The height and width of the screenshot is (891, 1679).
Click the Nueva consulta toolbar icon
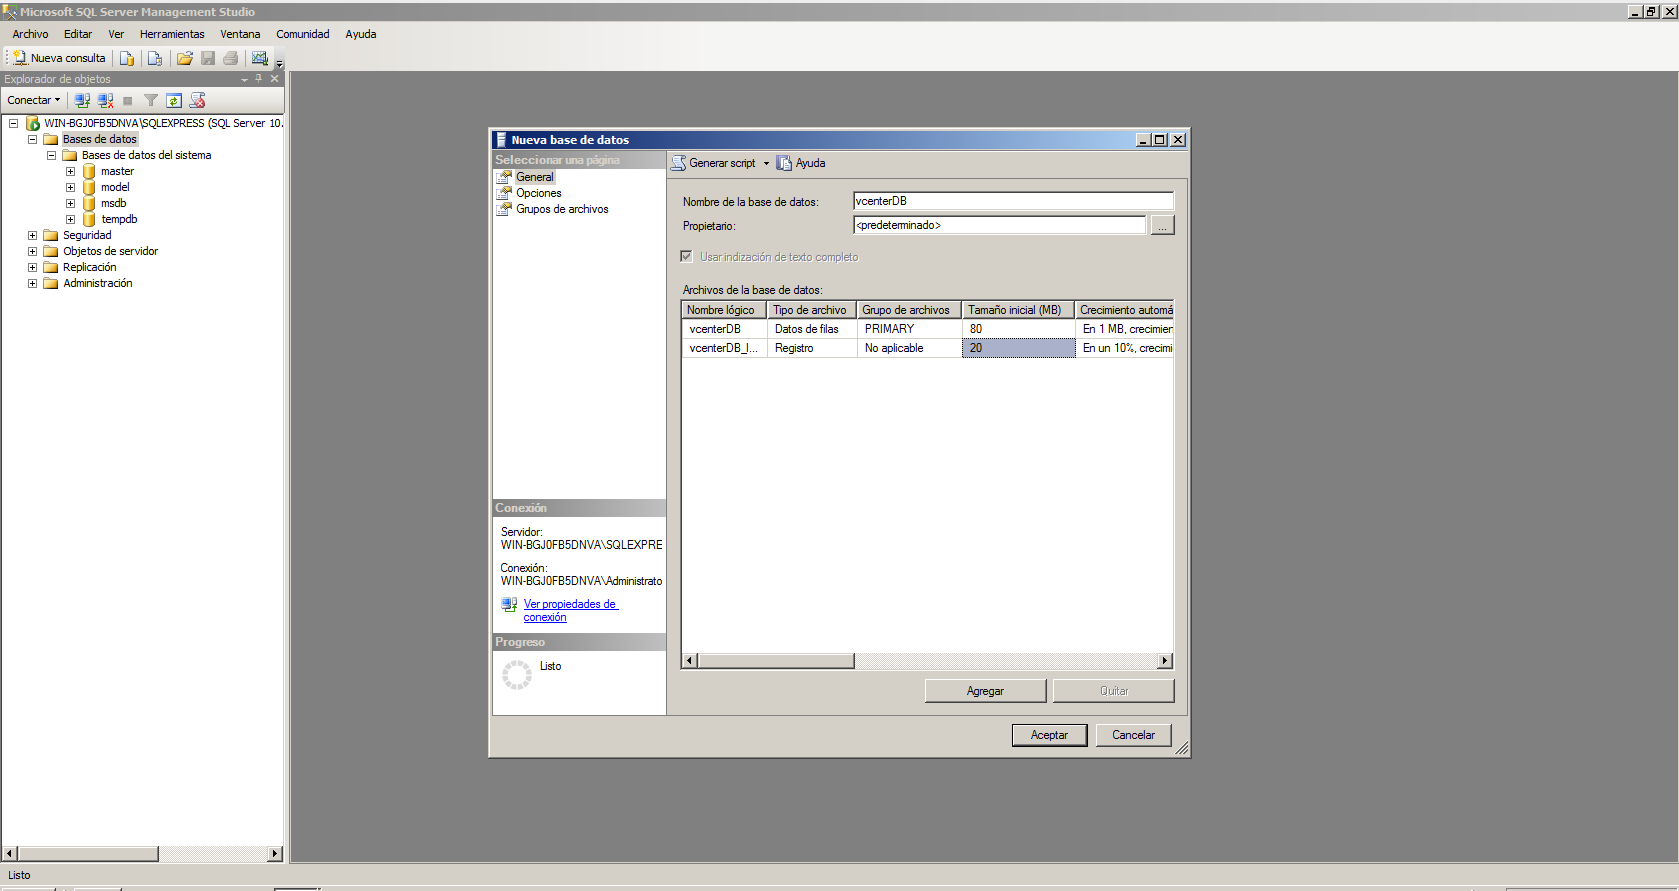(59, 58)
